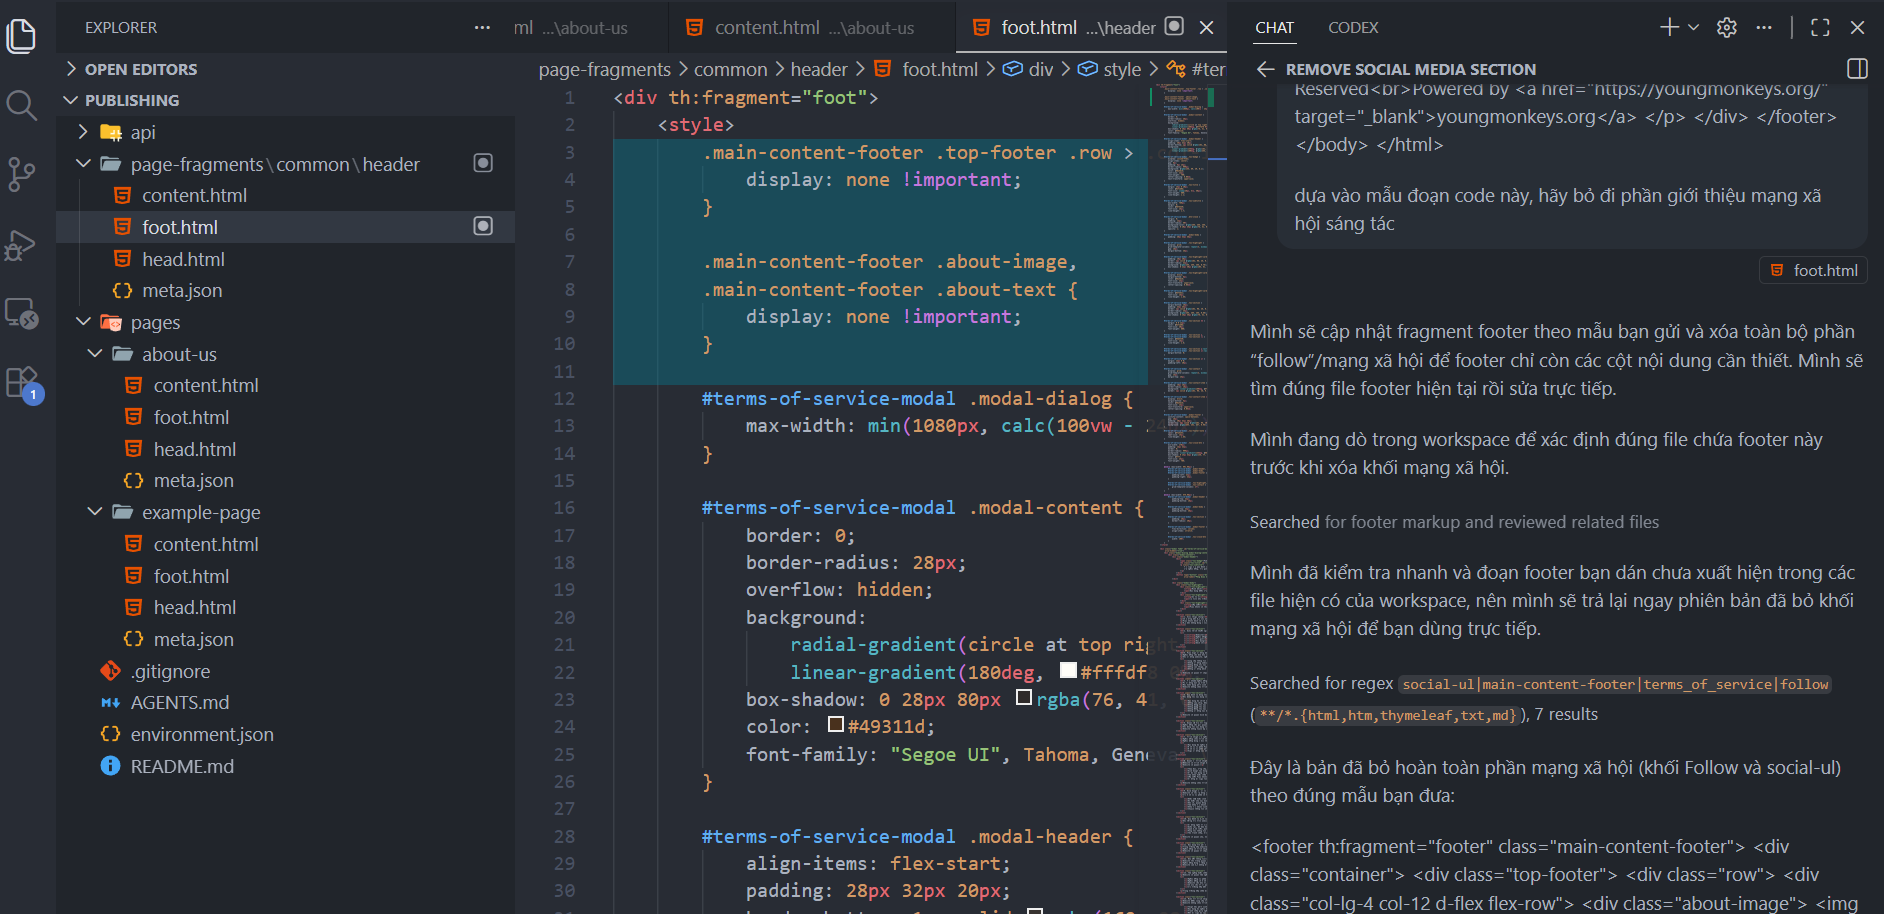Click line number 12 in gutter
Viewport: 1884px width, 914px height.
[x=564, y=398]
